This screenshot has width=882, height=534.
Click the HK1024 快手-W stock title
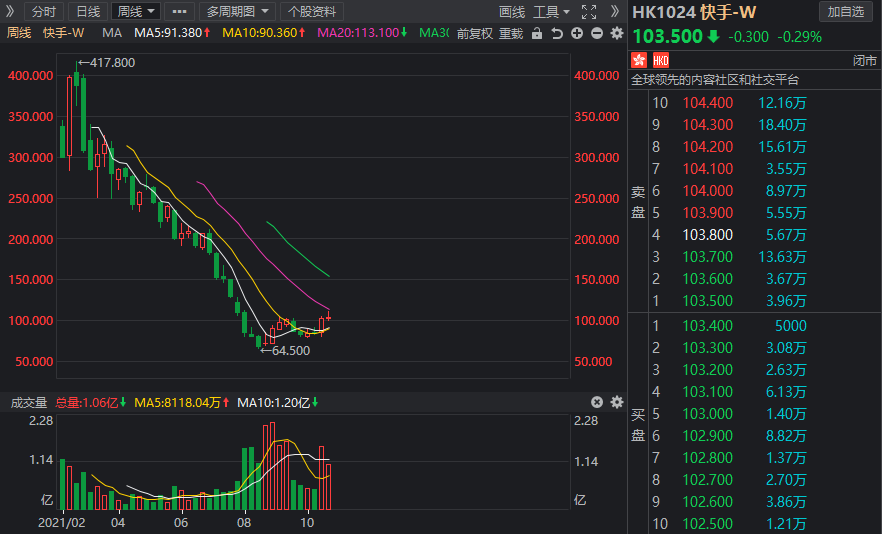694,12
